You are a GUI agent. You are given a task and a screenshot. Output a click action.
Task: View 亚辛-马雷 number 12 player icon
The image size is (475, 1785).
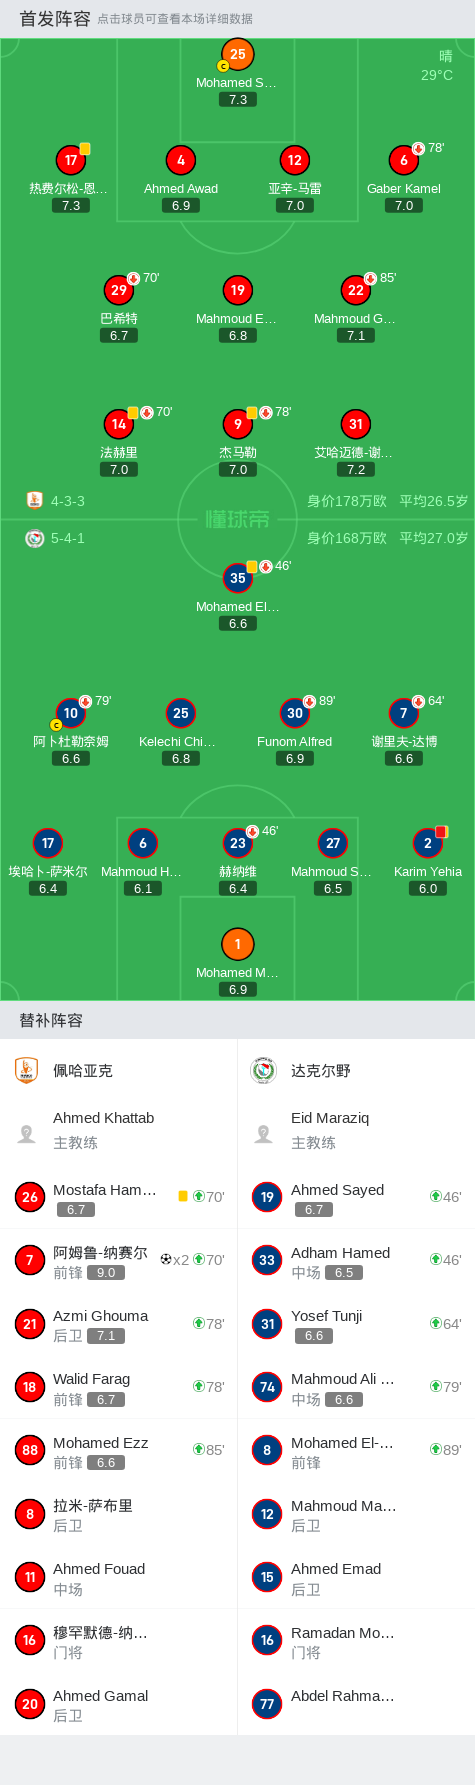coord(294,160)
